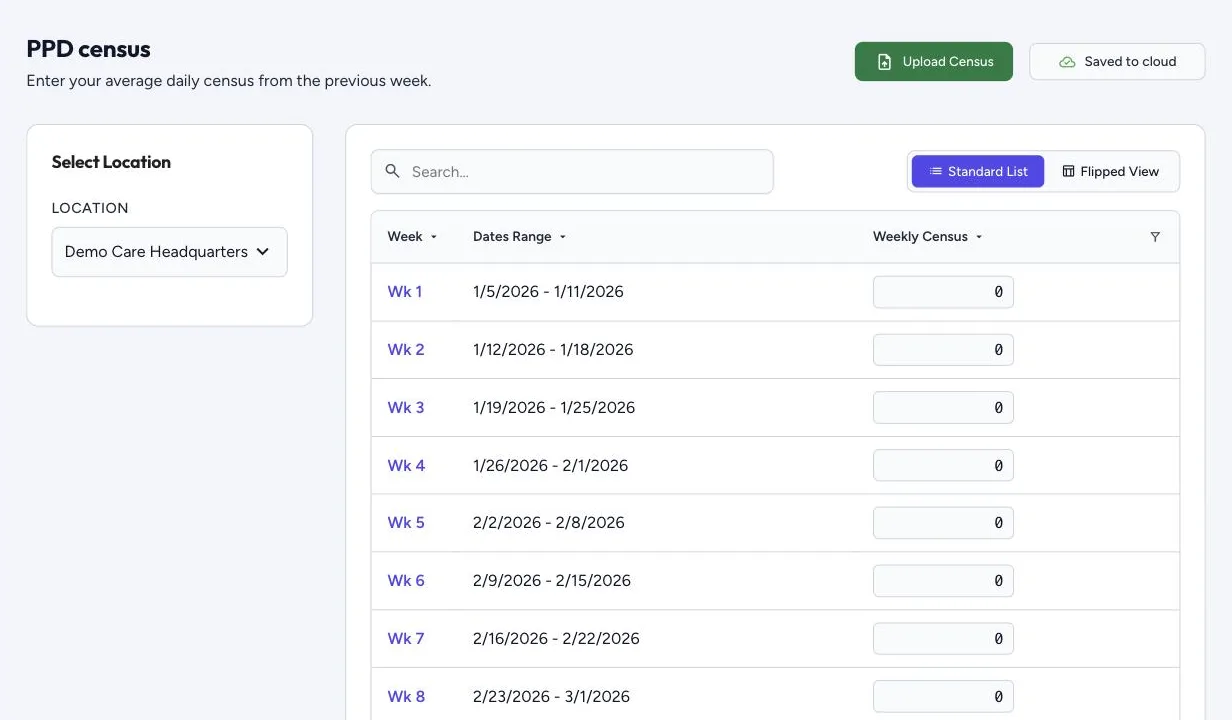The width and height of the screenshot is (1232, 720).
Task: Click the upload file icon on Upload Census
Action: 884,62
